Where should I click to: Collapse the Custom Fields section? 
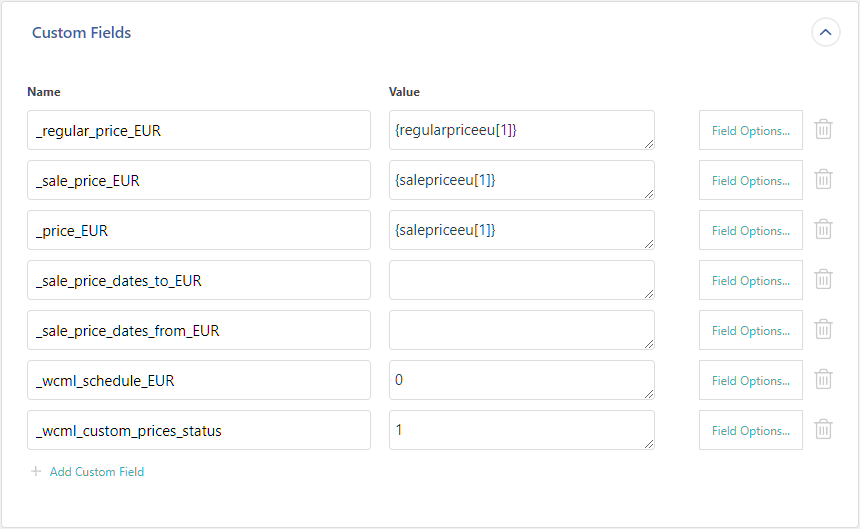825,32
